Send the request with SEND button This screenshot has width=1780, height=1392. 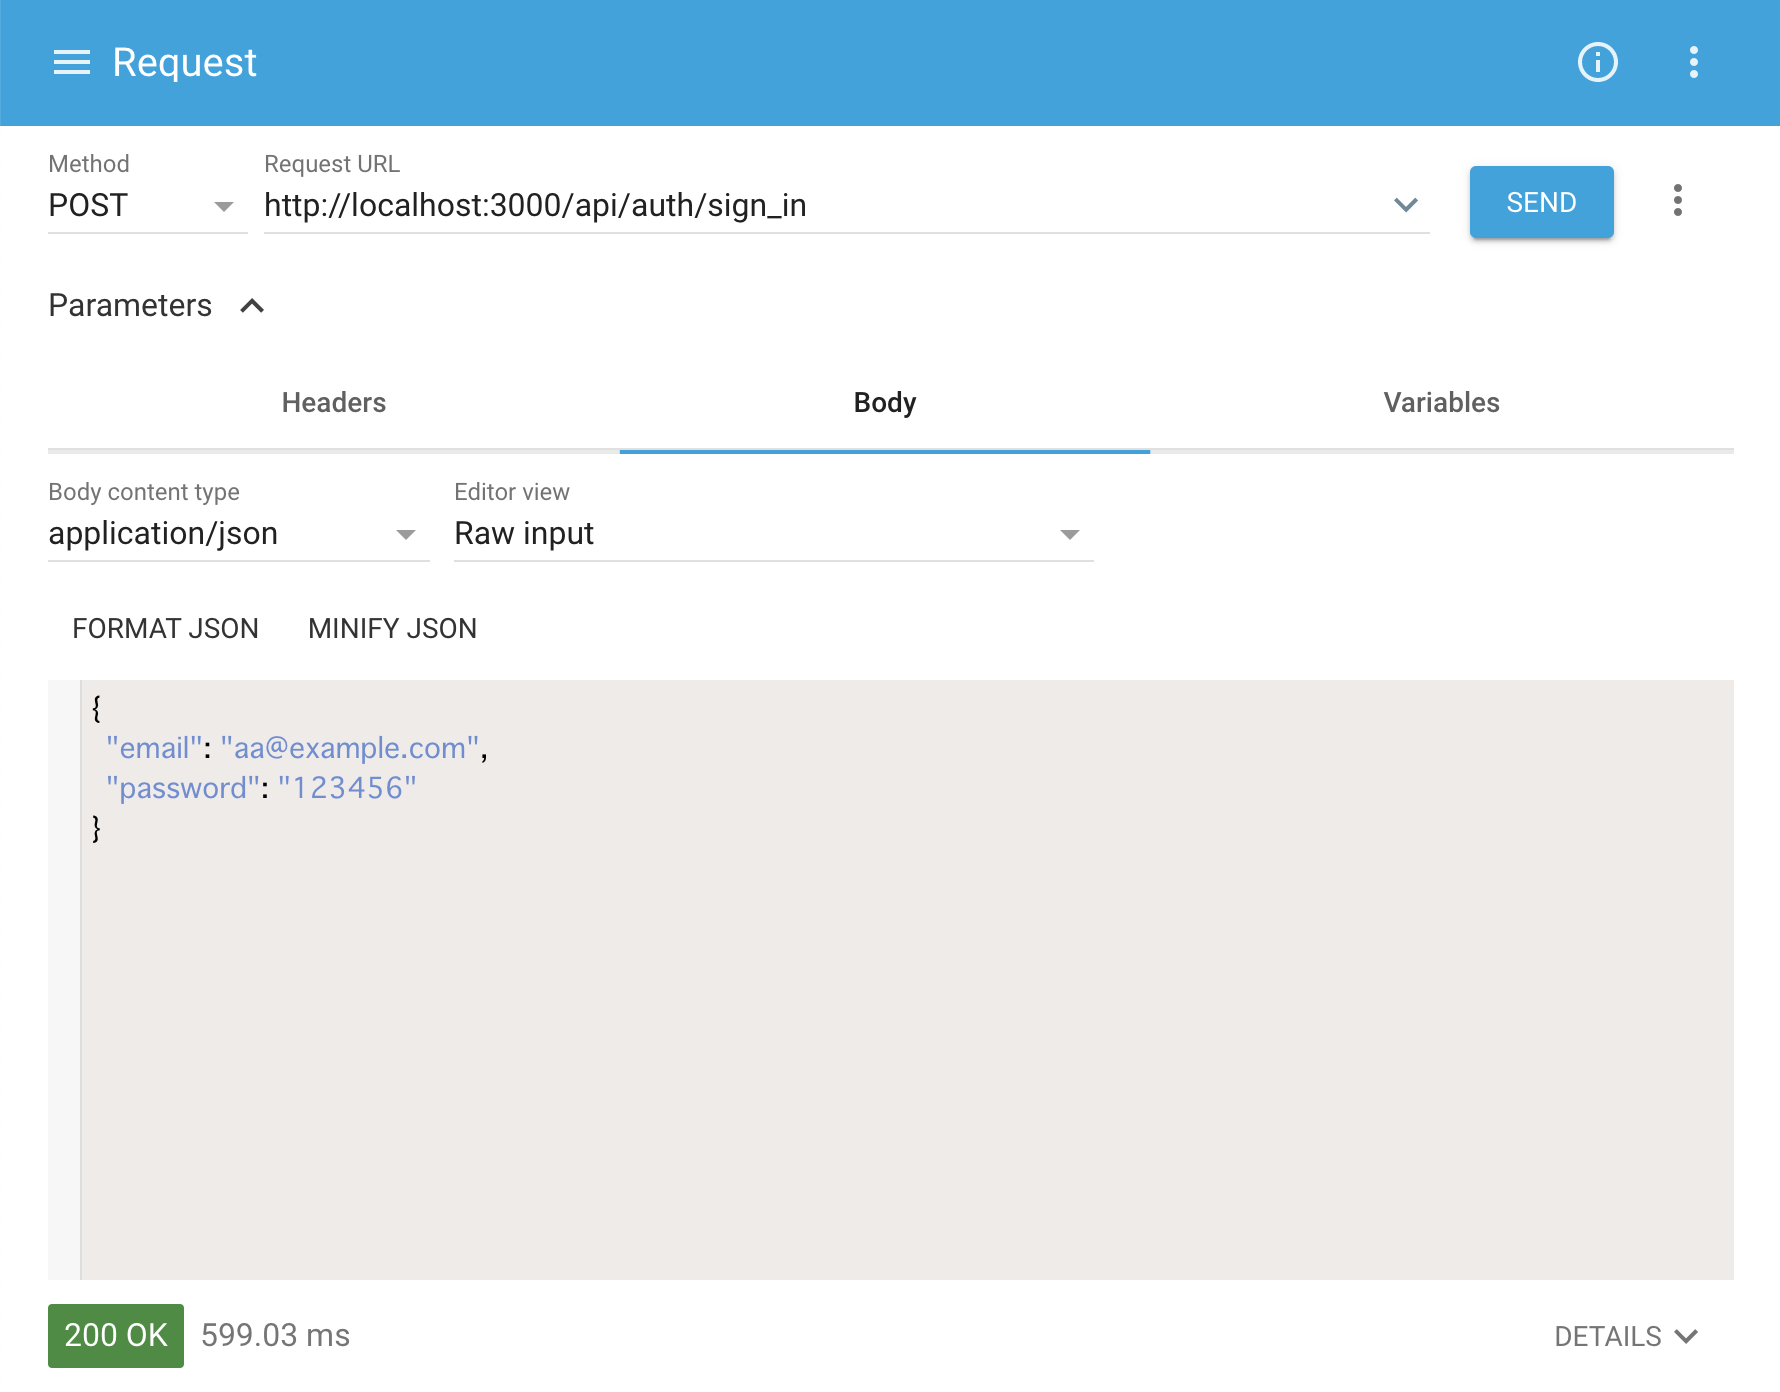1540,203
